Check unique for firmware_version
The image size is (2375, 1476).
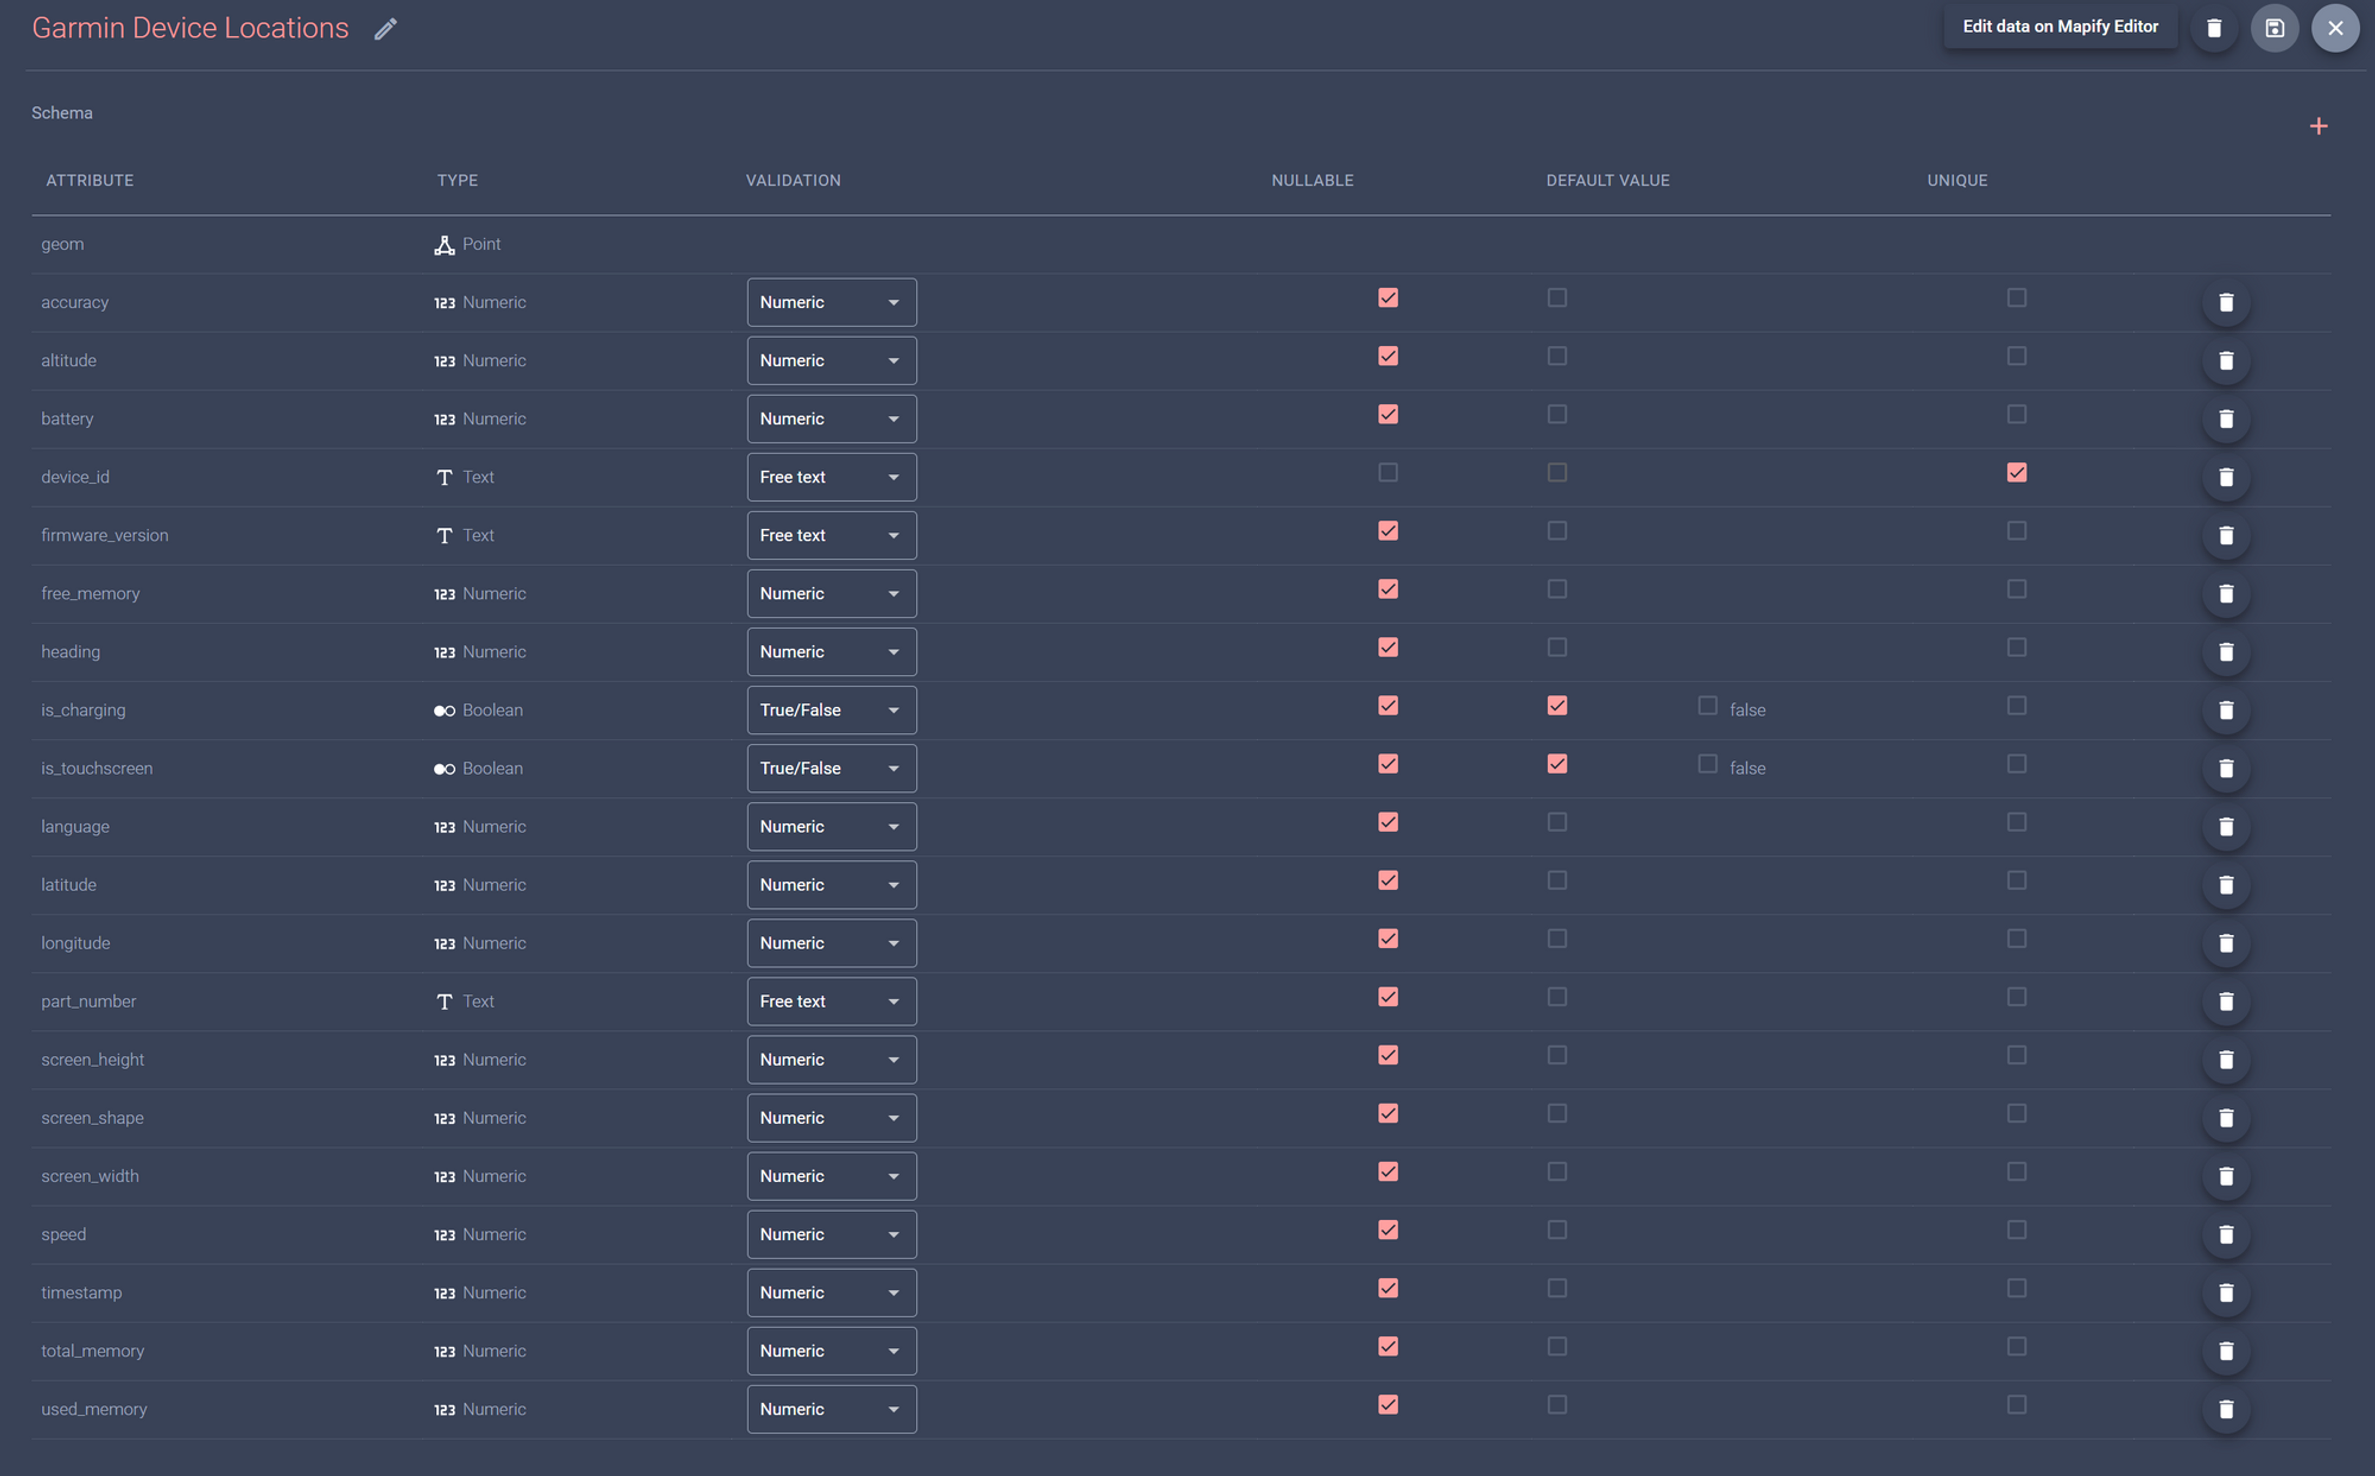pyautogui.click(x=2017, y=531)
